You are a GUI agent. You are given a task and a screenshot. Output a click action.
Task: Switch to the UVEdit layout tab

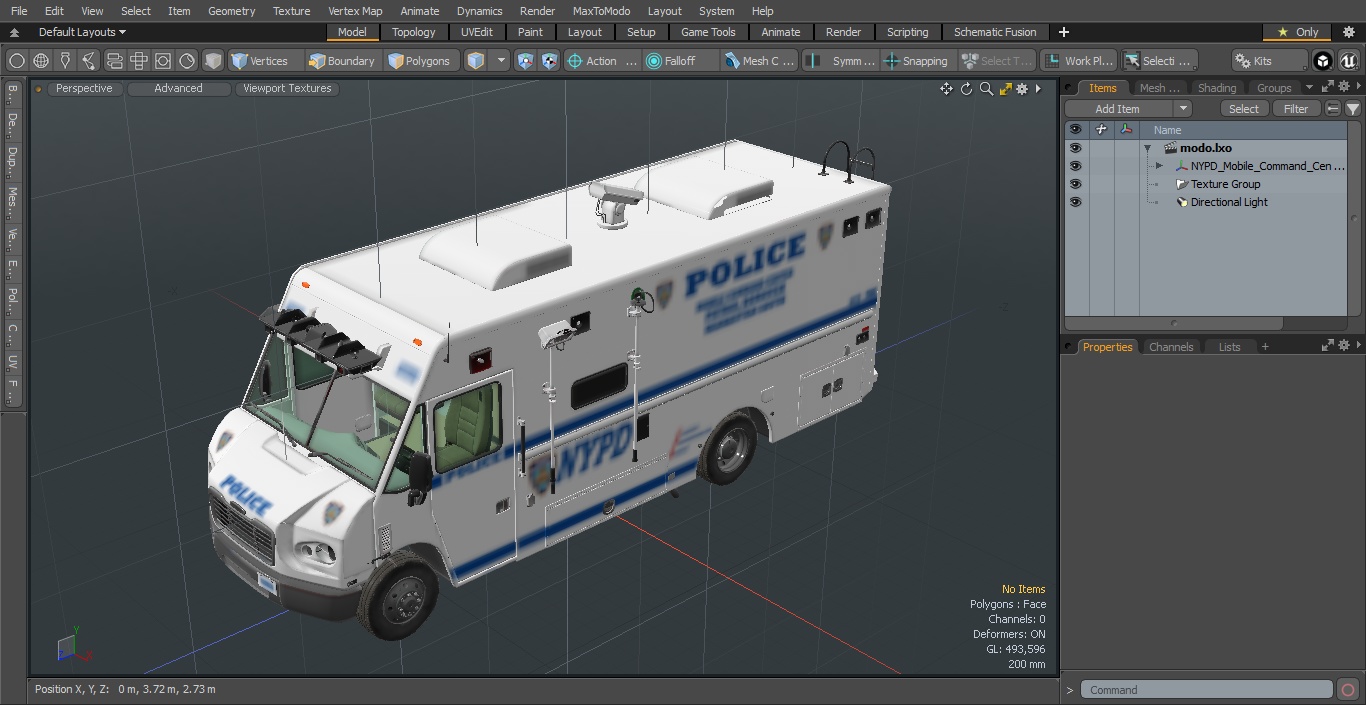(x=477, y=32)
